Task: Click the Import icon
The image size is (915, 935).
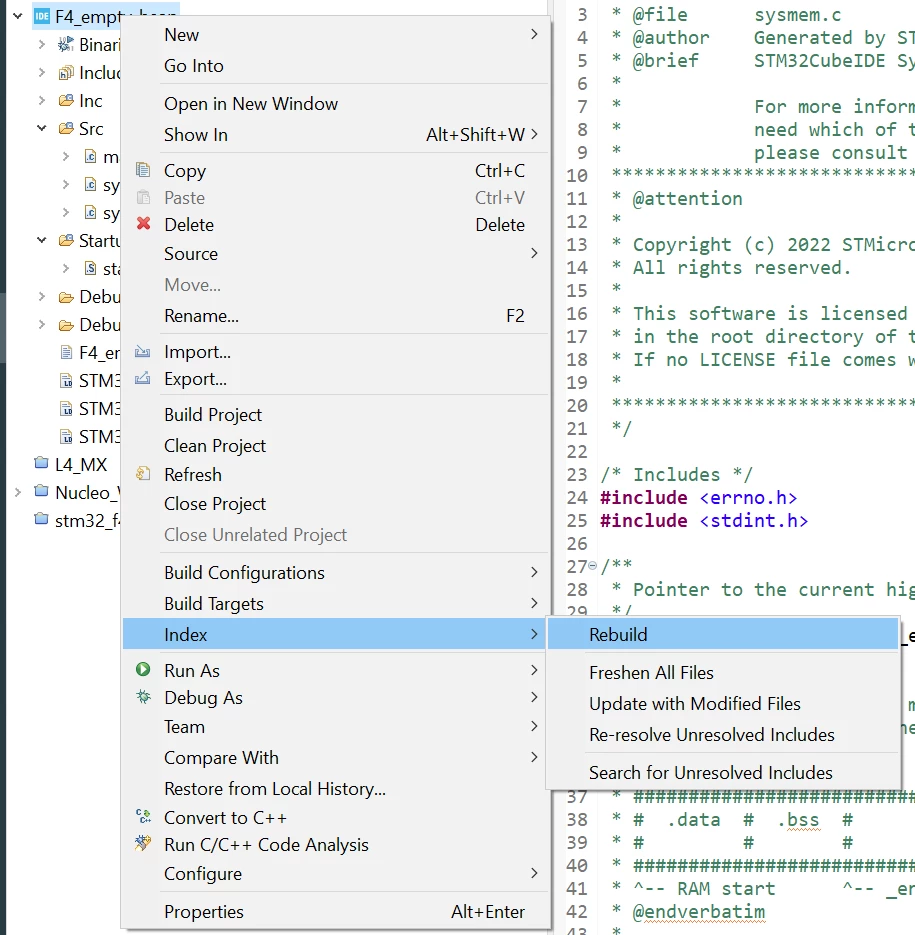Action: pos(143,351)
